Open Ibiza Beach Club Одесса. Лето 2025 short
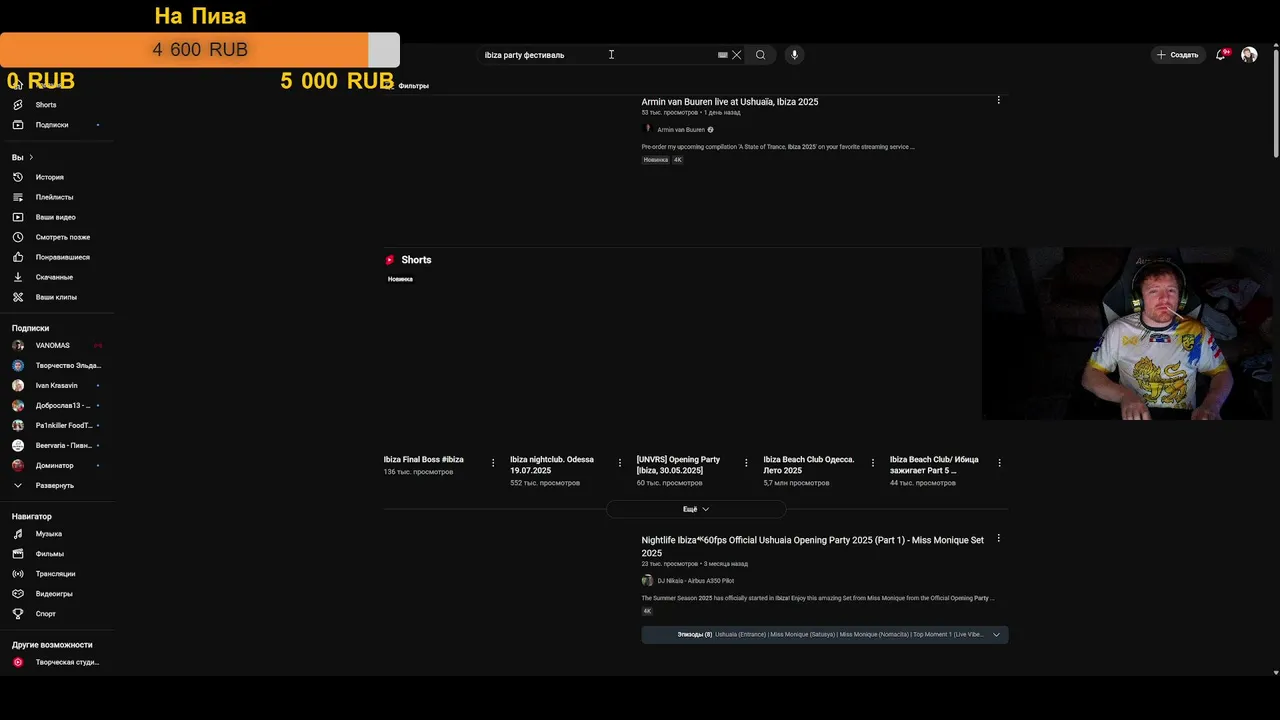The width and height of the screenshot is (1280, 720). click(809, 465)
